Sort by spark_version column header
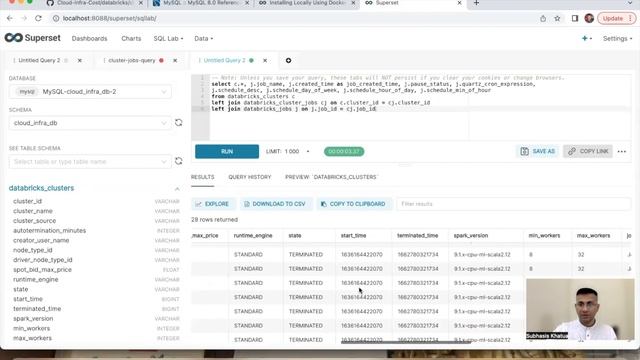This screenshot has width=640, height=360. (x=471, y=236)
